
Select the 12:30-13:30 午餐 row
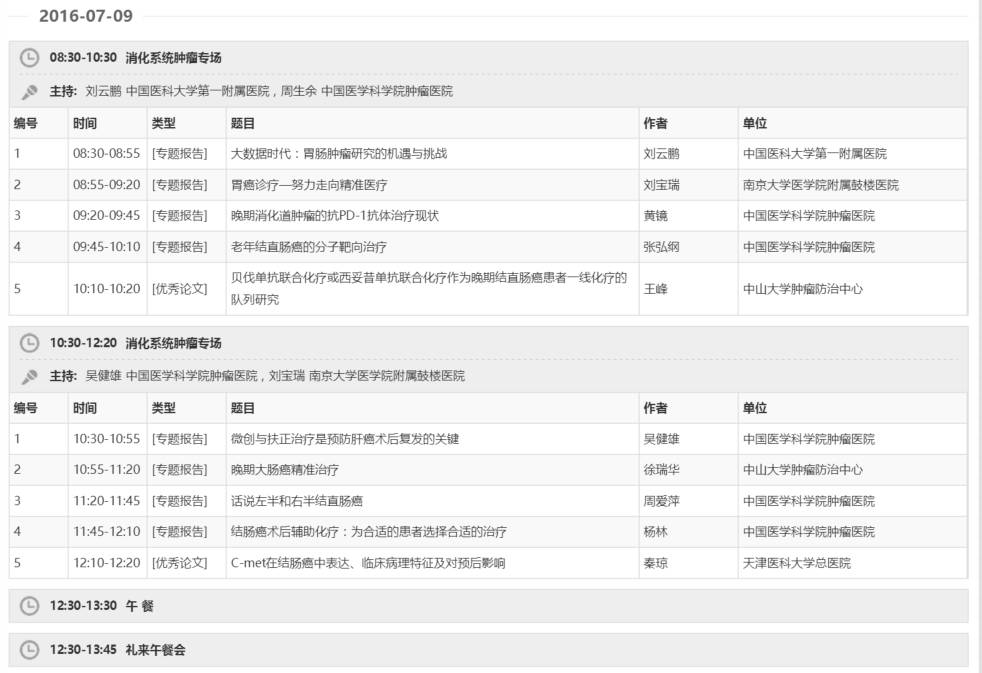click(x=488, y=605)
